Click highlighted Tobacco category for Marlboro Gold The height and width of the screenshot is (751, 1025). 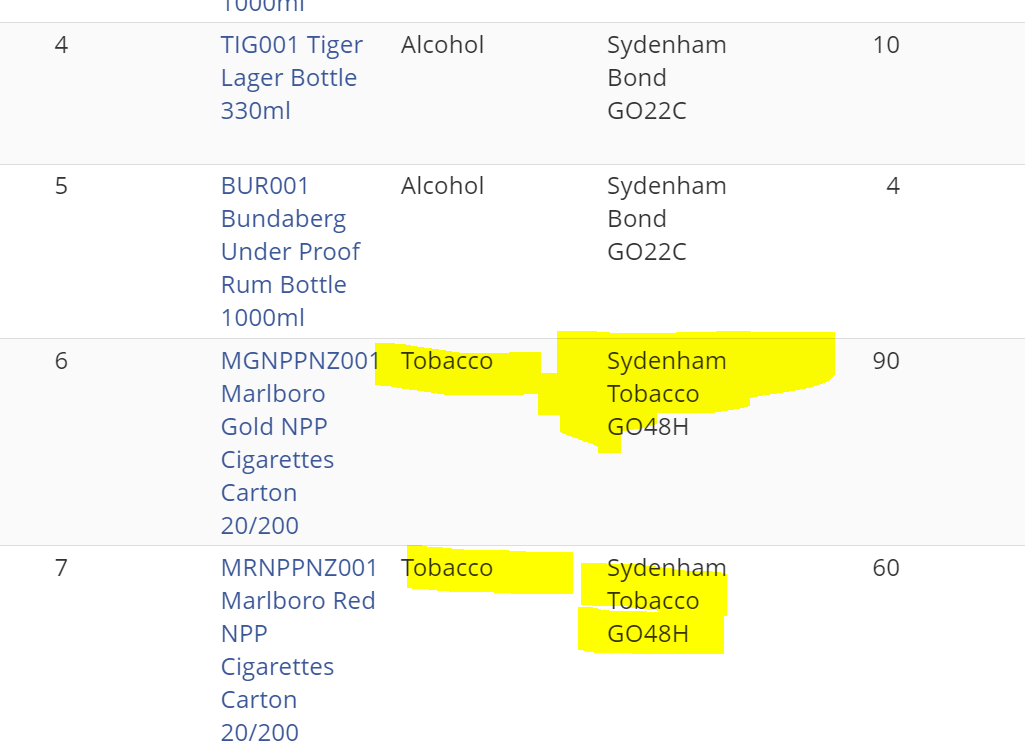pos(447,361)
